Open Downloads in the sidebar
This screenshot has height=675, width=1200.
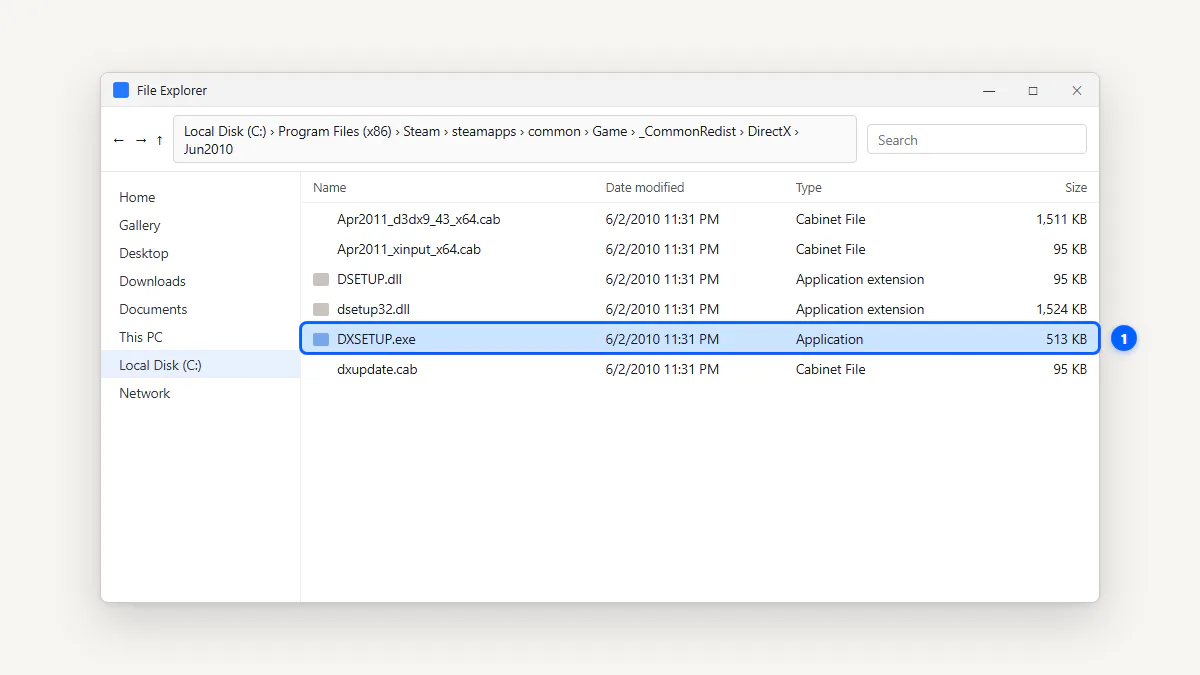coord(200,281)
